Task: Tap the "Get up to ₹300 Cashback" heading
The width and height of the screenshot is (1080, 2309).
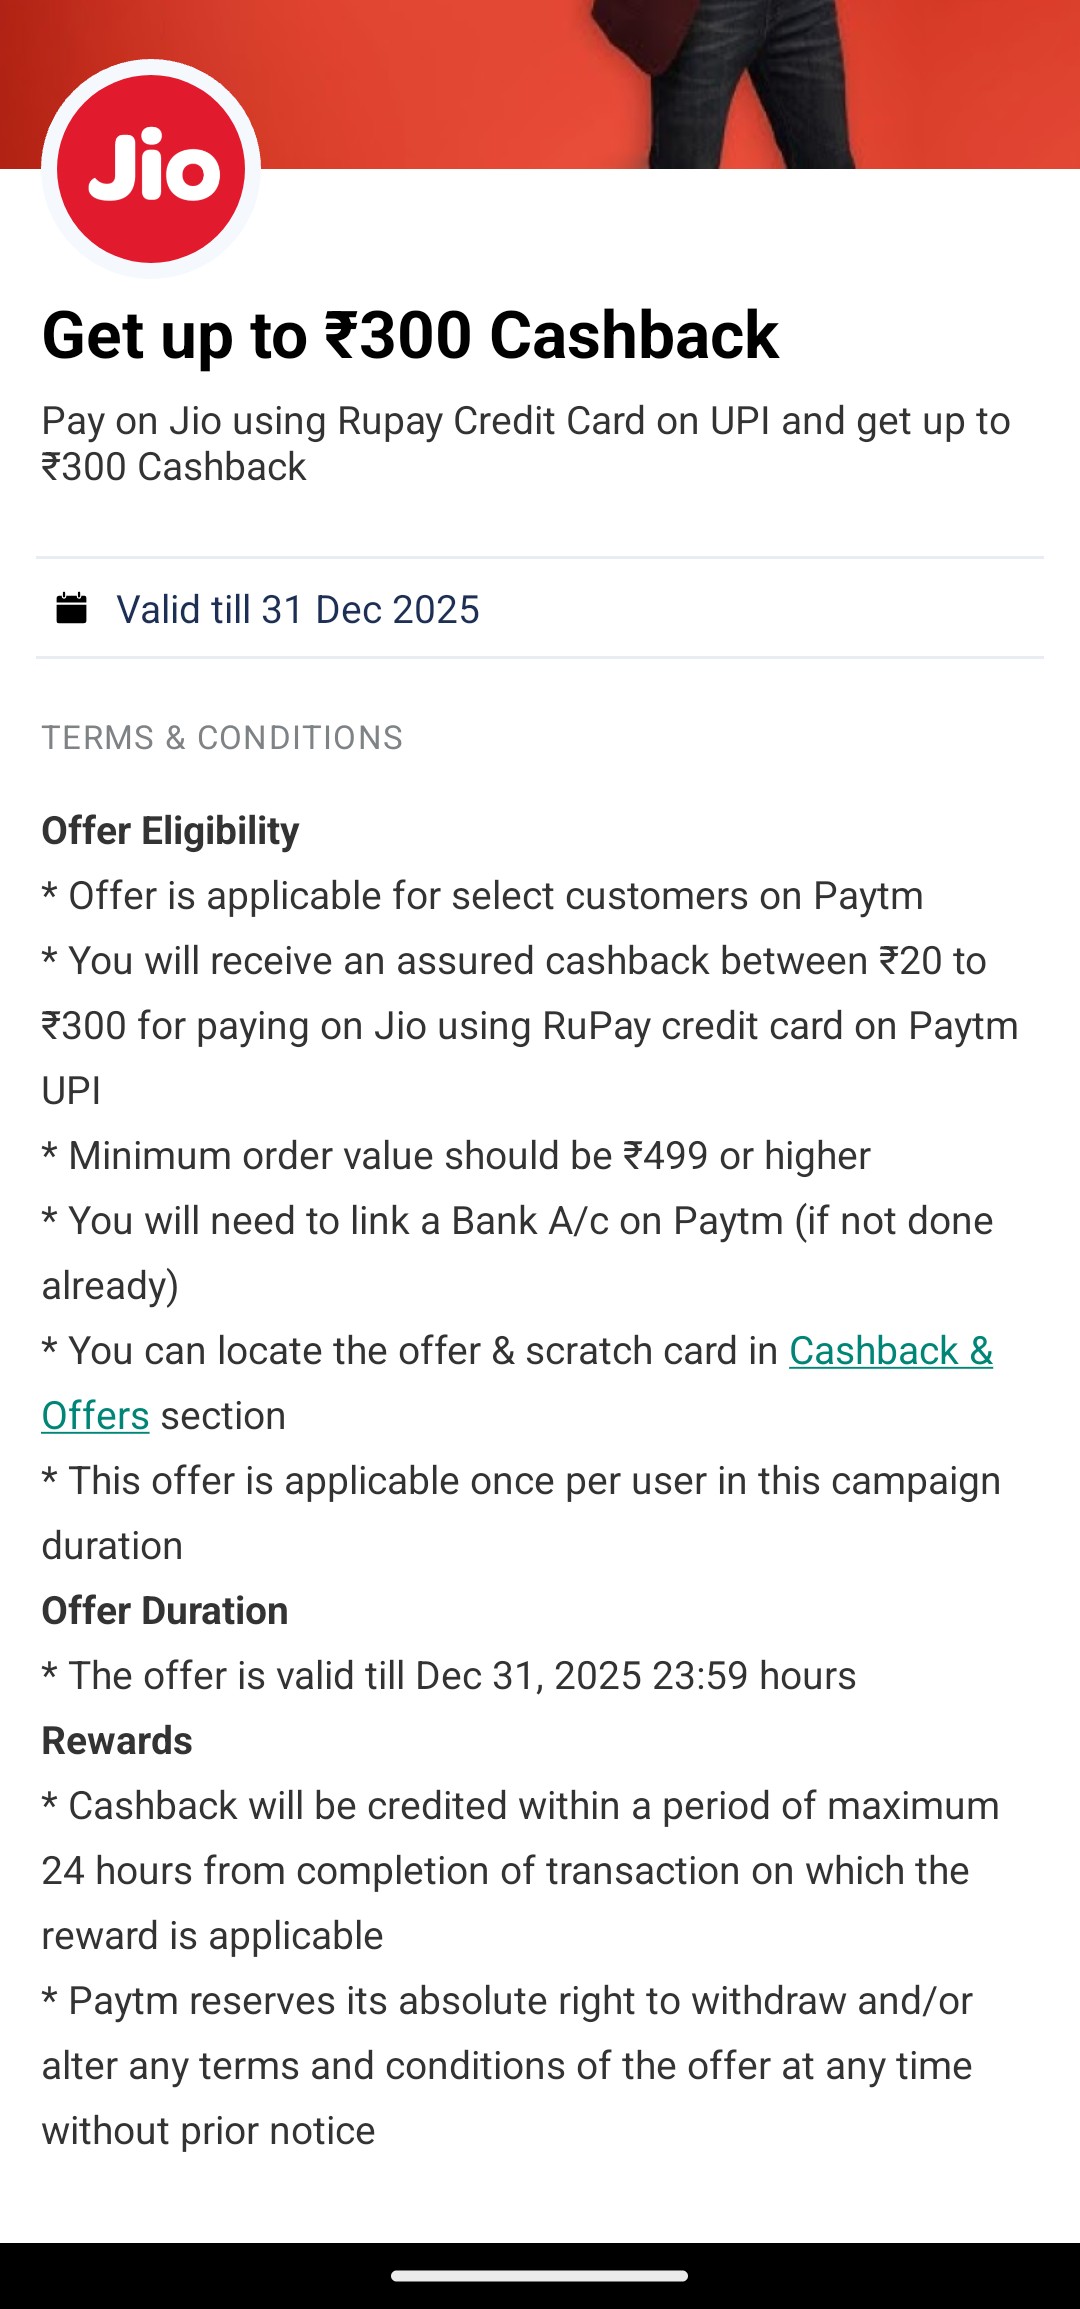Action: click(410, 335)
